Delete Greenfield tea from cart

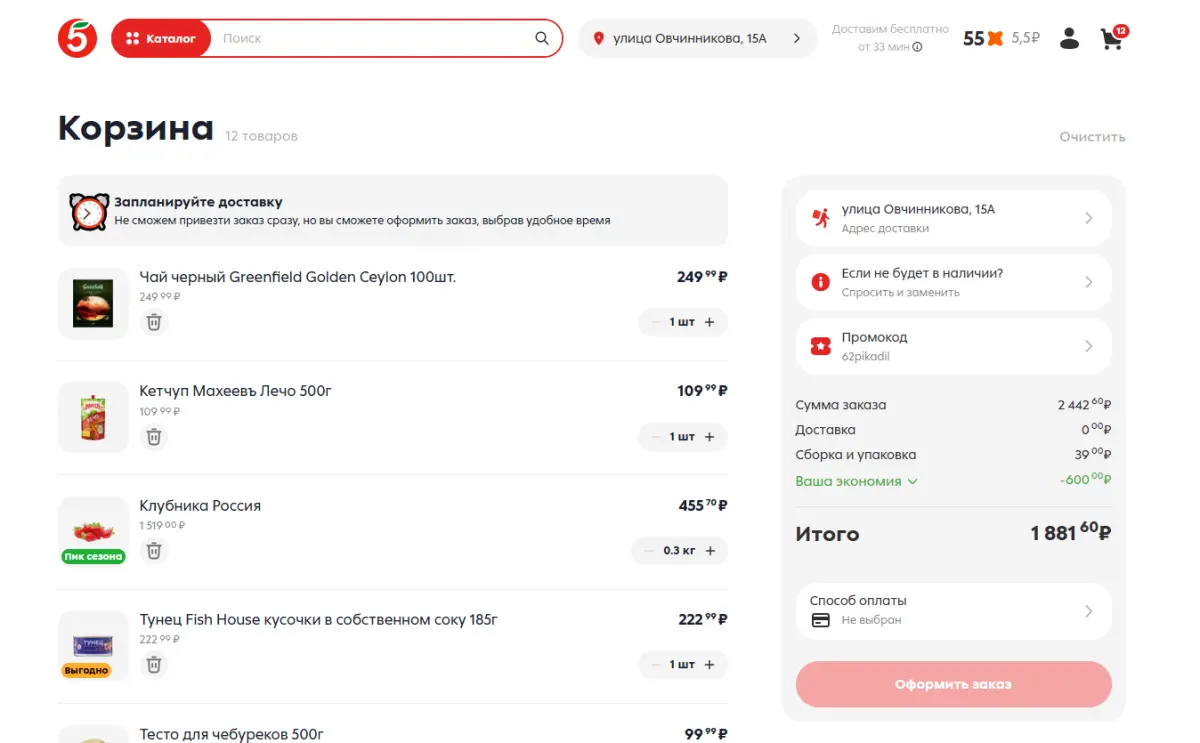[153, 322]
